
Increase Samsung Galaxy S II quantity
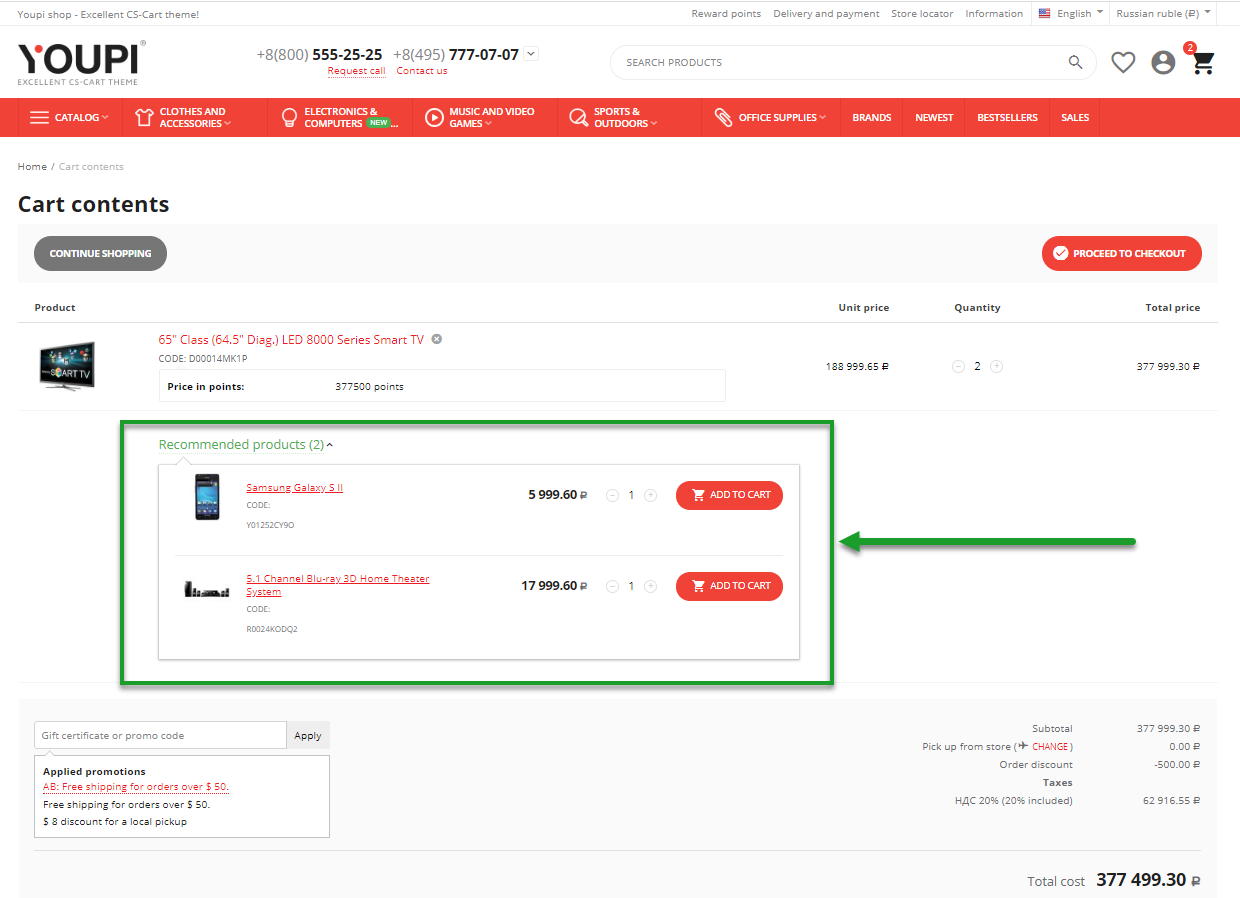[x=650, y=495]
